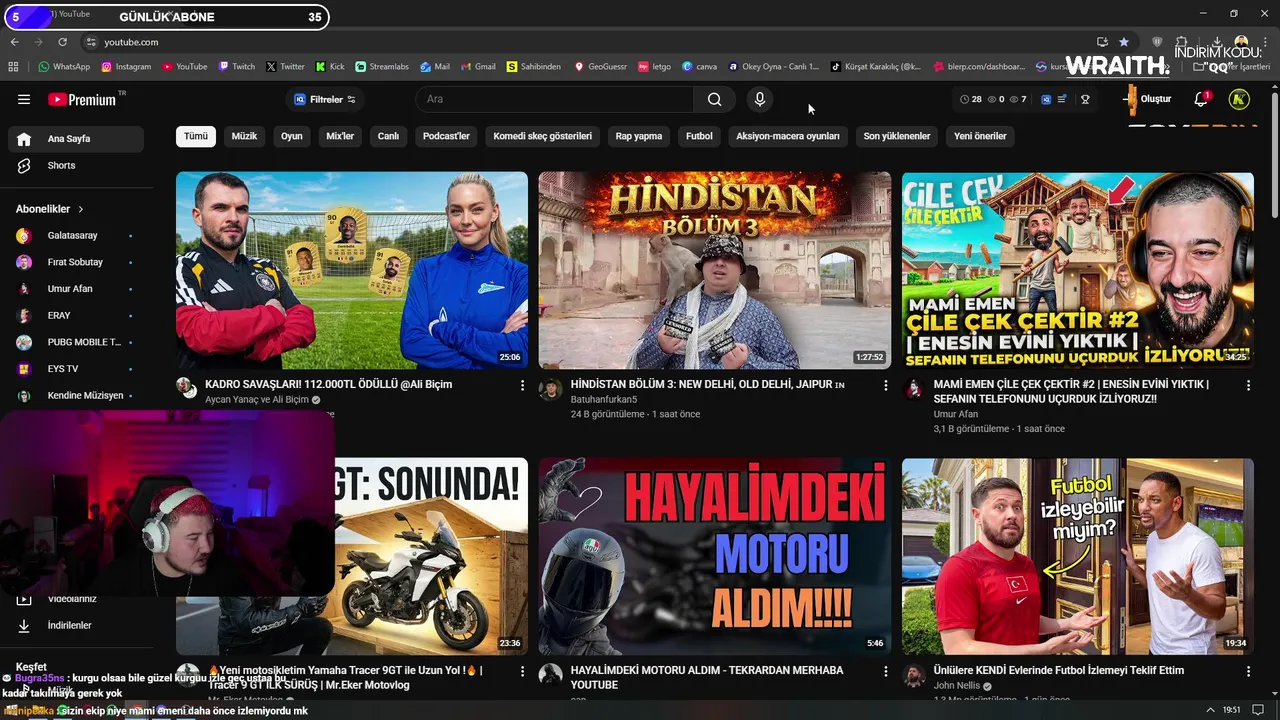Open Shorts in the sidebar

click(x=75, y=165)
